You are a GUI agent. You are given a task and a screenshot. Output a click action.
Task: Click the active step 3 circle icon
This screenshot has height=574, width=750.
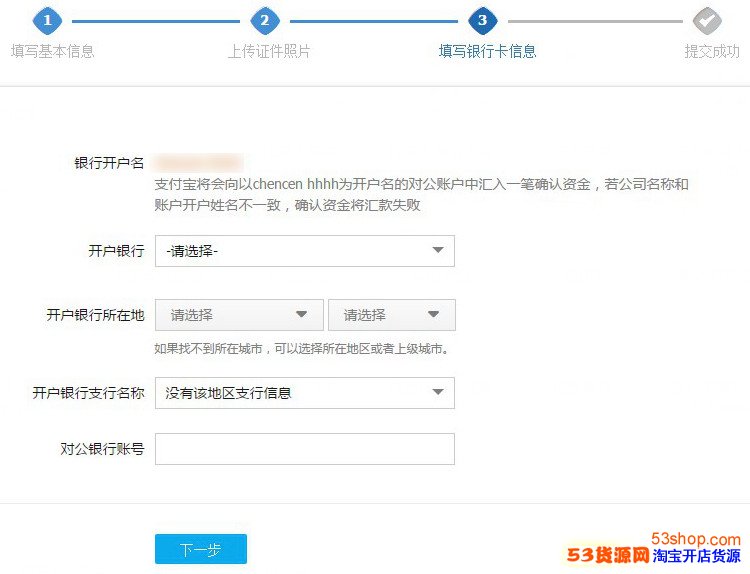(x=483, y=20)
